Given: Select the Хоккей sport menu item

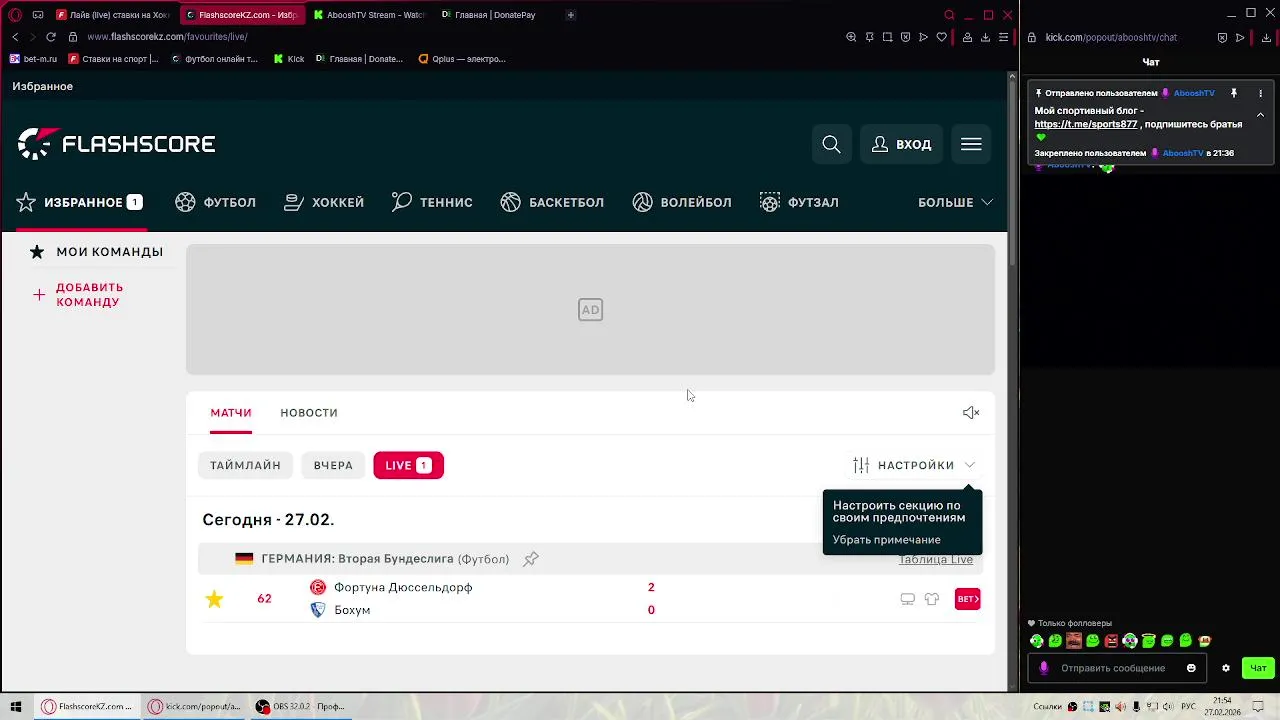Looking at the screenshot, I should tap(324, 202).
